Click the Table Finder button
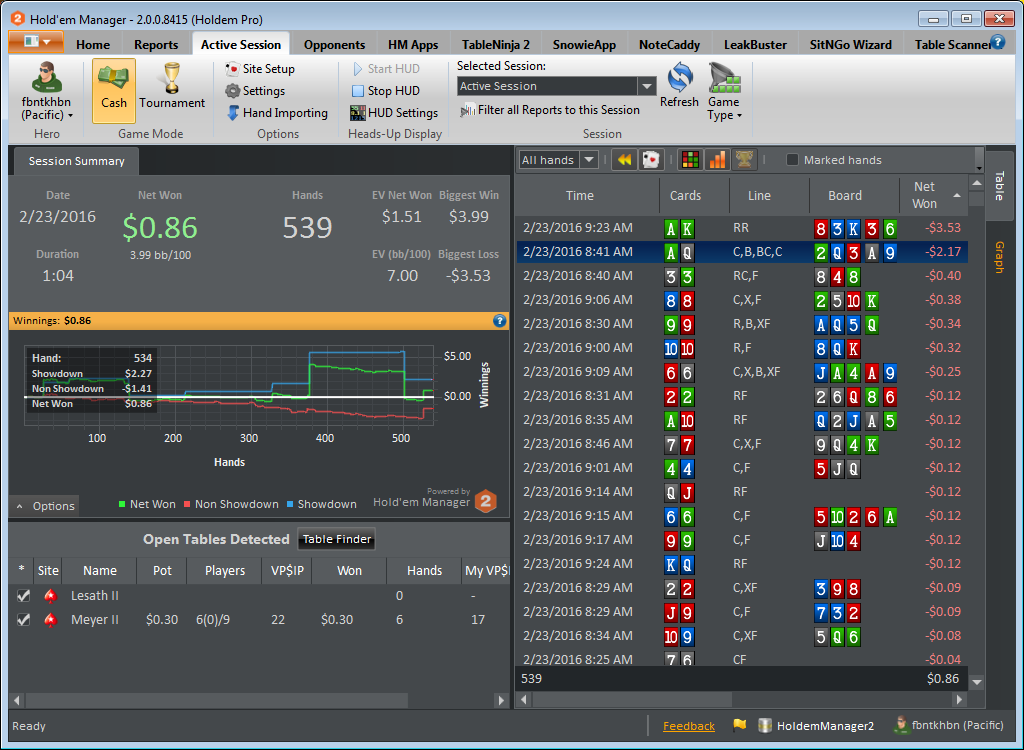The image size is (1024, 750). [x=337, y=540]
